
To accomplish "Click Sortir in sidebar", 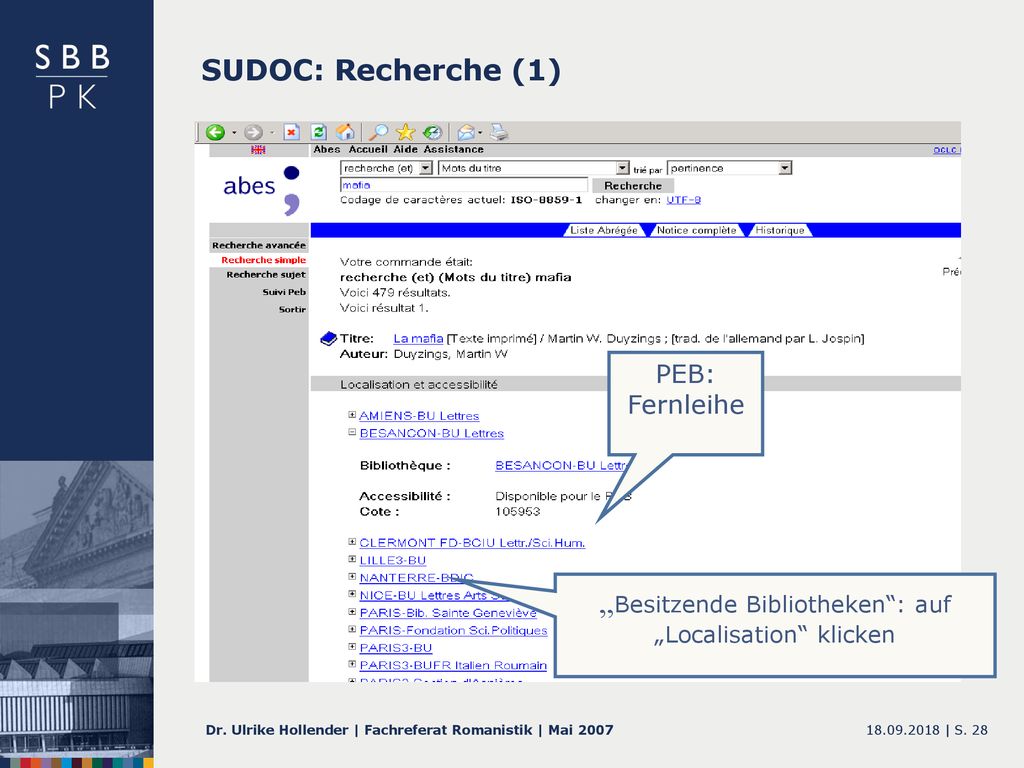I will pyautogui.click(x=292, y=310).
